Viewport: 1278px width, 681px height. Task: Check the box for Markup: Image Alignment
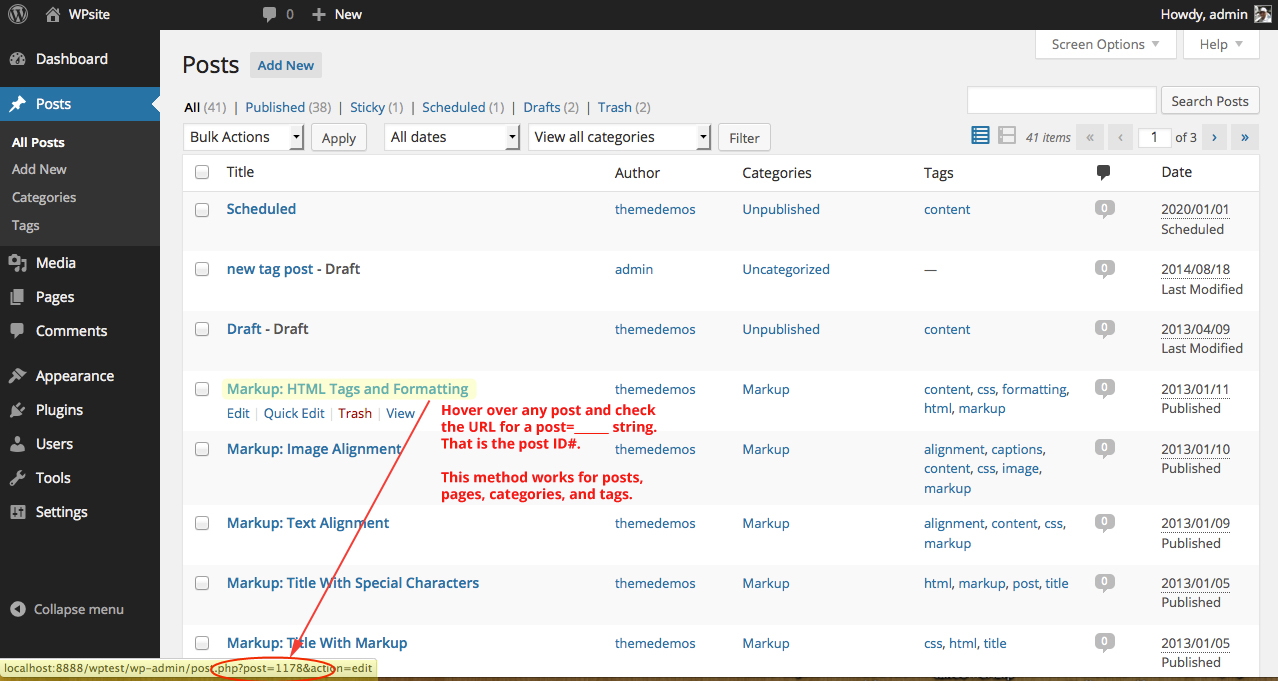pos(202,449)
